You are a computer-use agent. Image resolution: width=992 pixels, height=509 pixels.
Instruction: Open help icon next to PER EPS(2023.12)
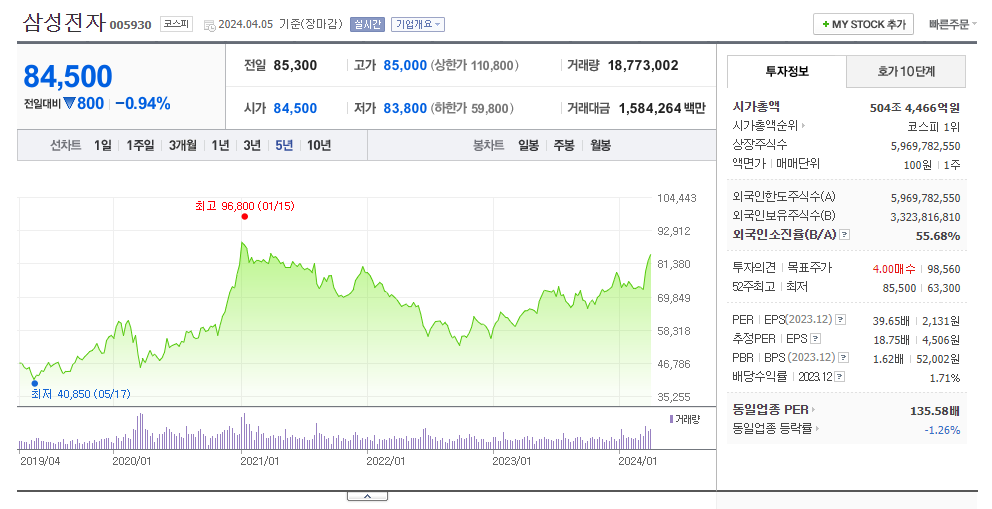(840, 319)
